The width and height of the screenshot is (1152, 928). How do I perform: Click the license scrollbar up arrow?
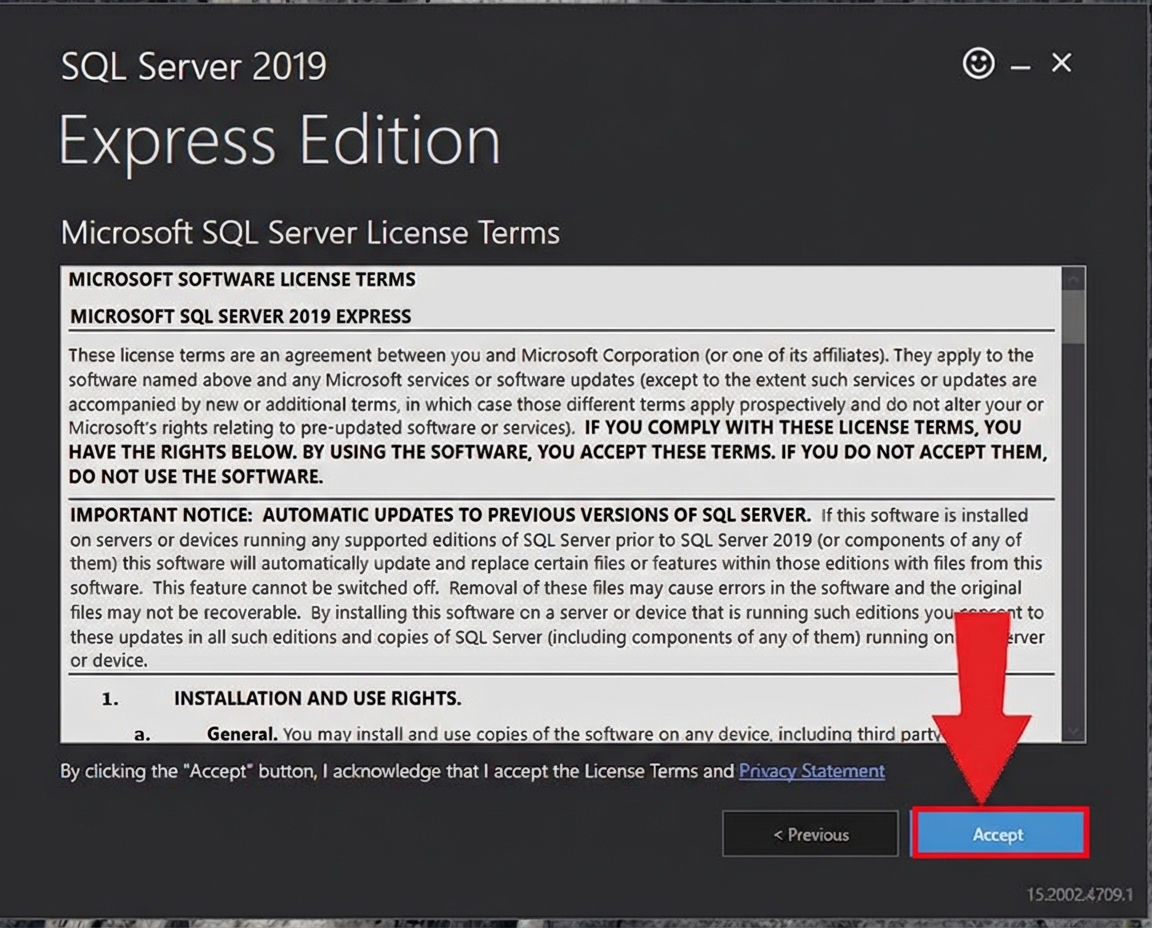coord(1074,278)
